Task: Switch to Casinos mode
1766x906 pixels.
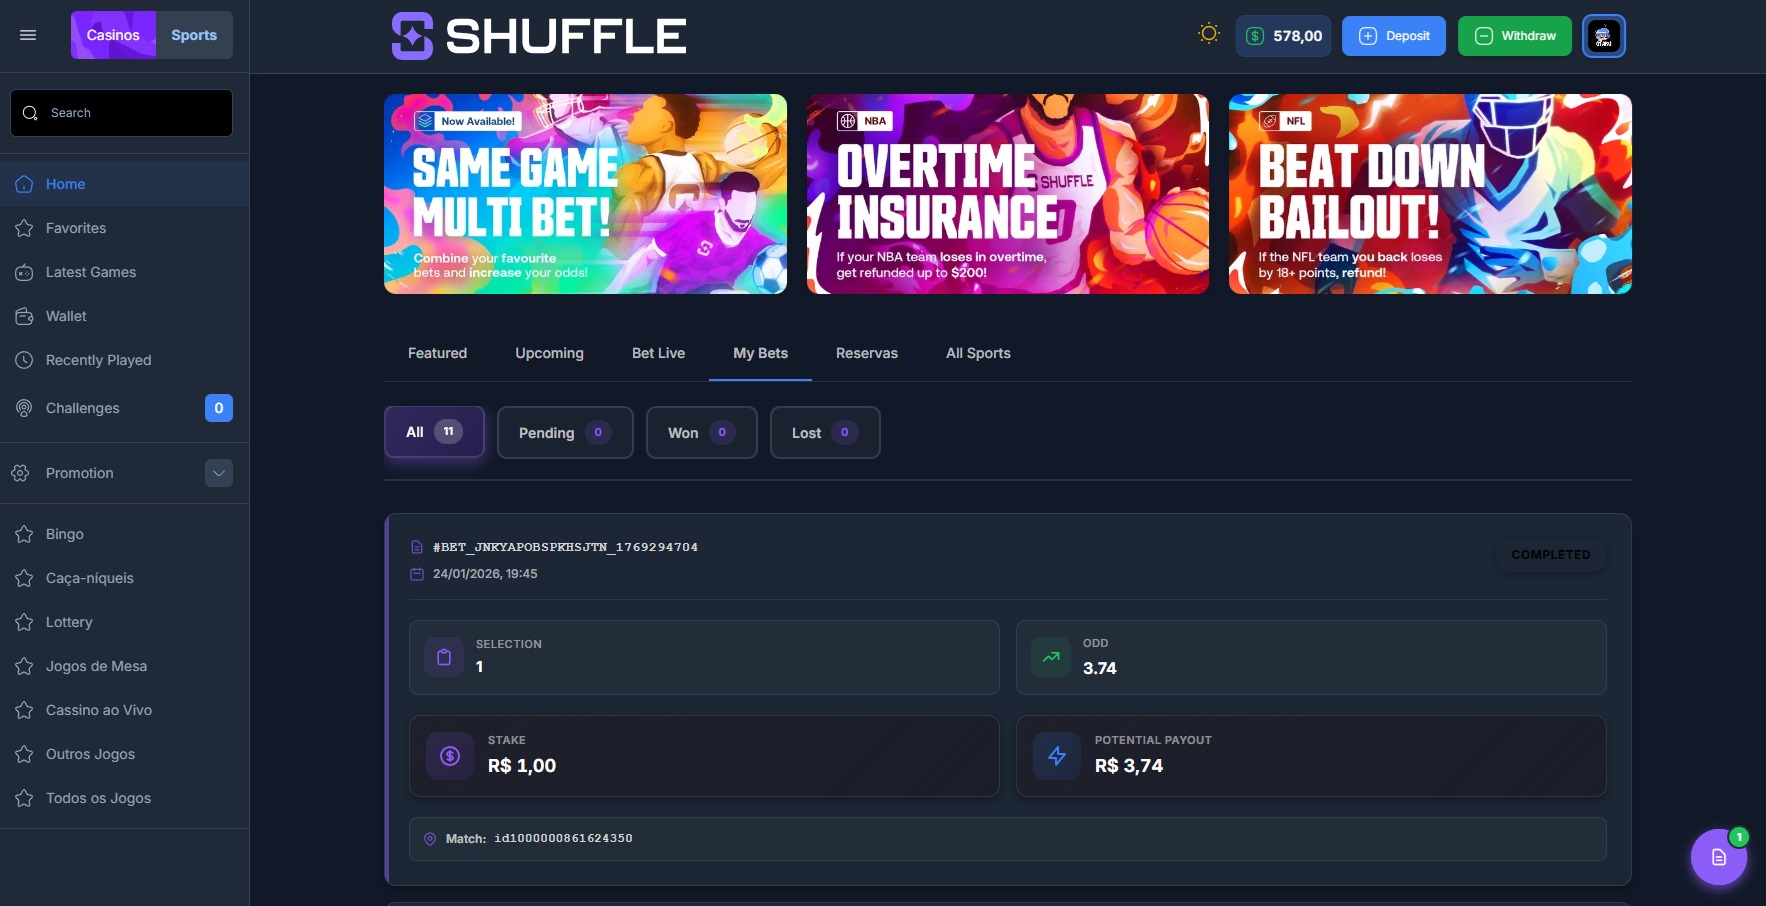Action: tap(113, 35)
